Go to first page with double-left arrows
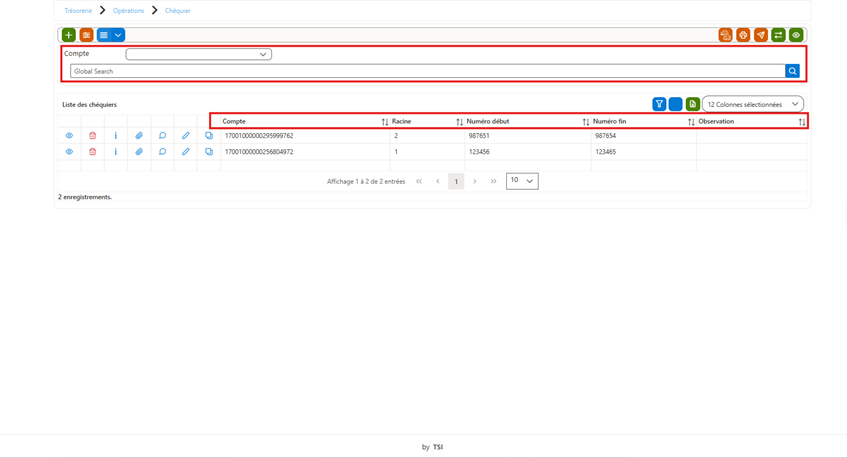Screen dimensions: 847x458 pyautogui.click(x=419, y=181)
